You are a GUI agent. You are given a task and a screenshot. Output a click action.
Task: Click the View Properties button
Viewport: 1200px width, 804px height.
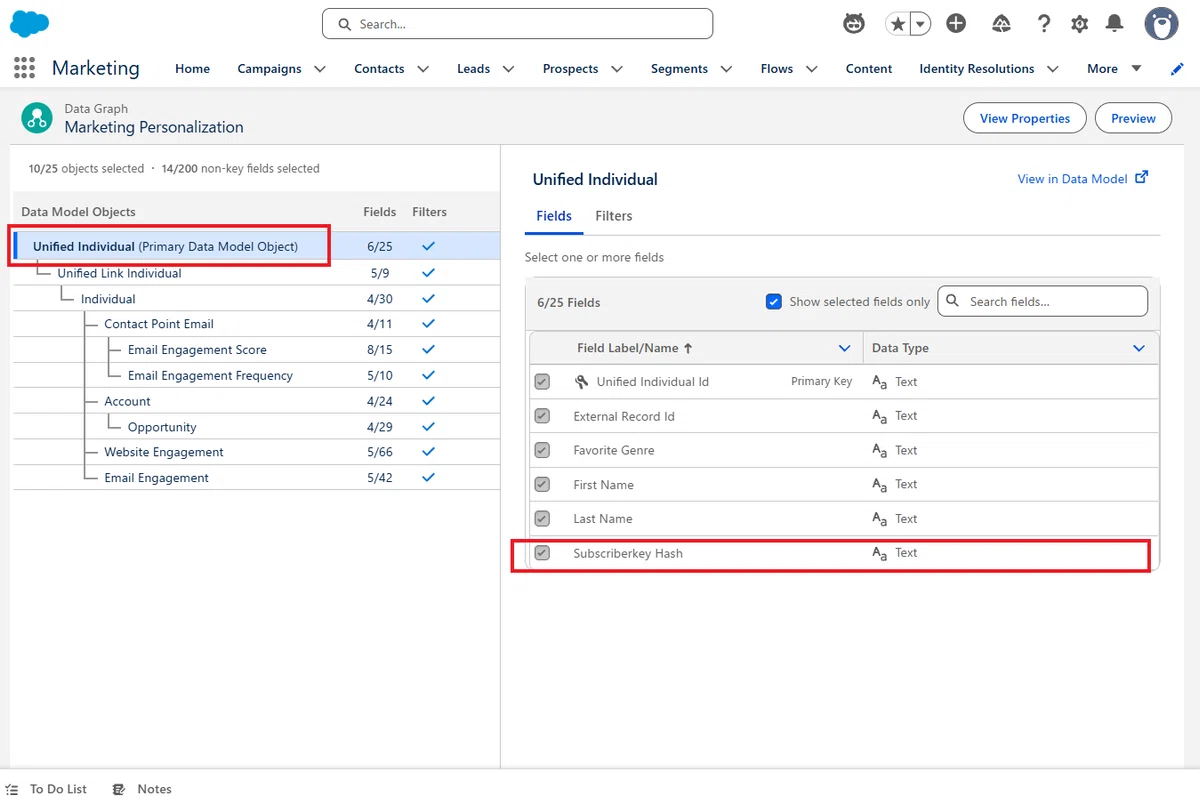click(x=1025, y=118)
